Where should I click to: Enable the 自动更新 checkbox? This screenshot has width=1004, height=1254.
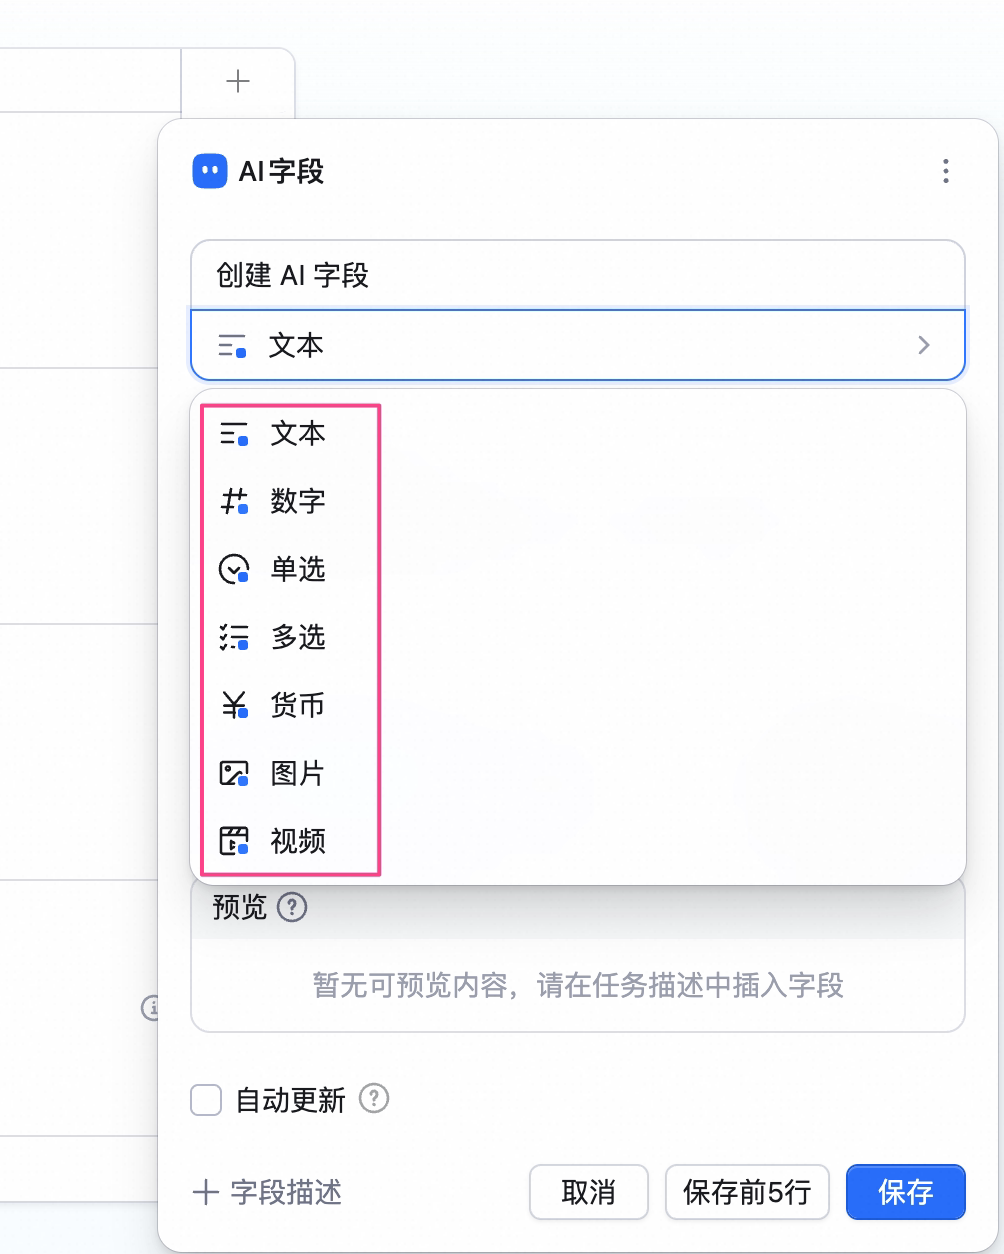pyautogui.click(x=206, y=1100)
